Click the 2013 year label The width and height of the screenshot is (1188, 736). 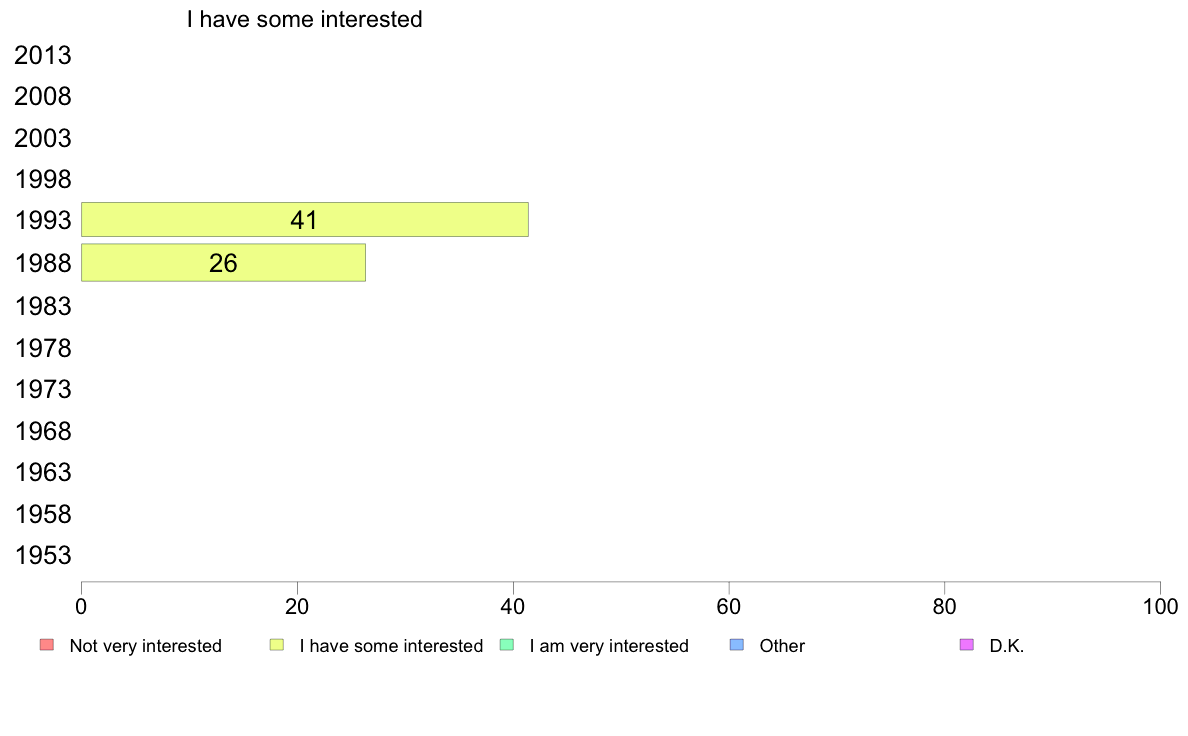pyautogui.click(x=43, y=55)
